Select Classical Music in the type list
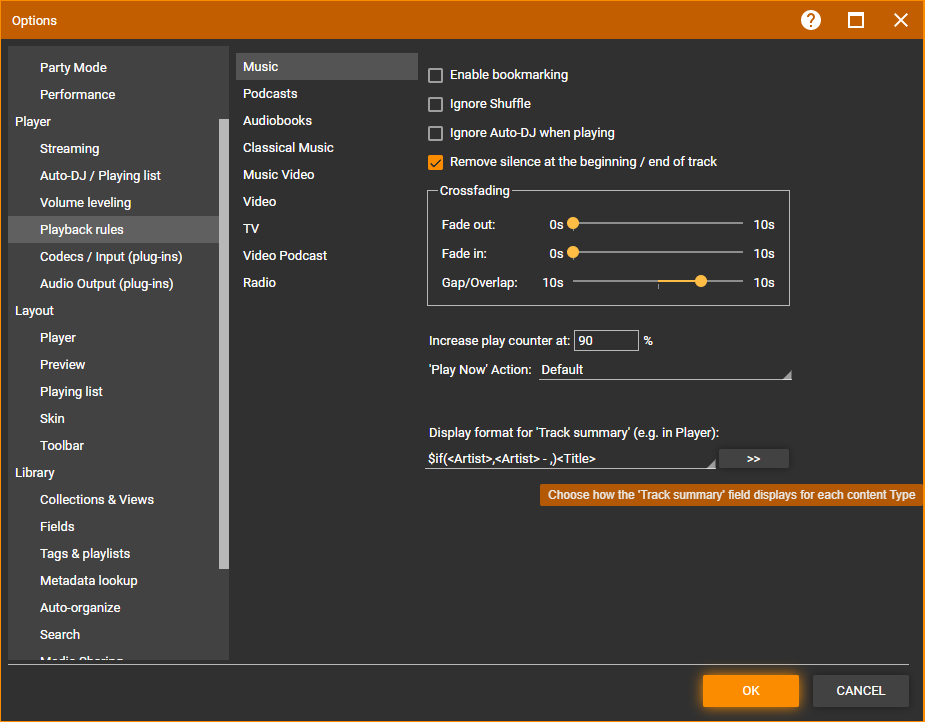This screenshot has width=925, height=722. pos(288,148)
